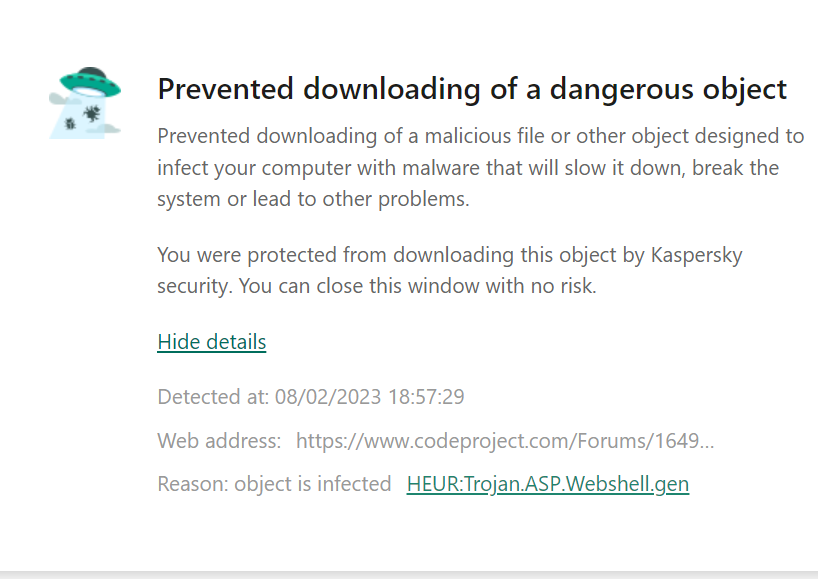Image resolution: width=818 pixels, height=579 pixels.
Task: Click the detection time 18:57:29
Action: 426,397
